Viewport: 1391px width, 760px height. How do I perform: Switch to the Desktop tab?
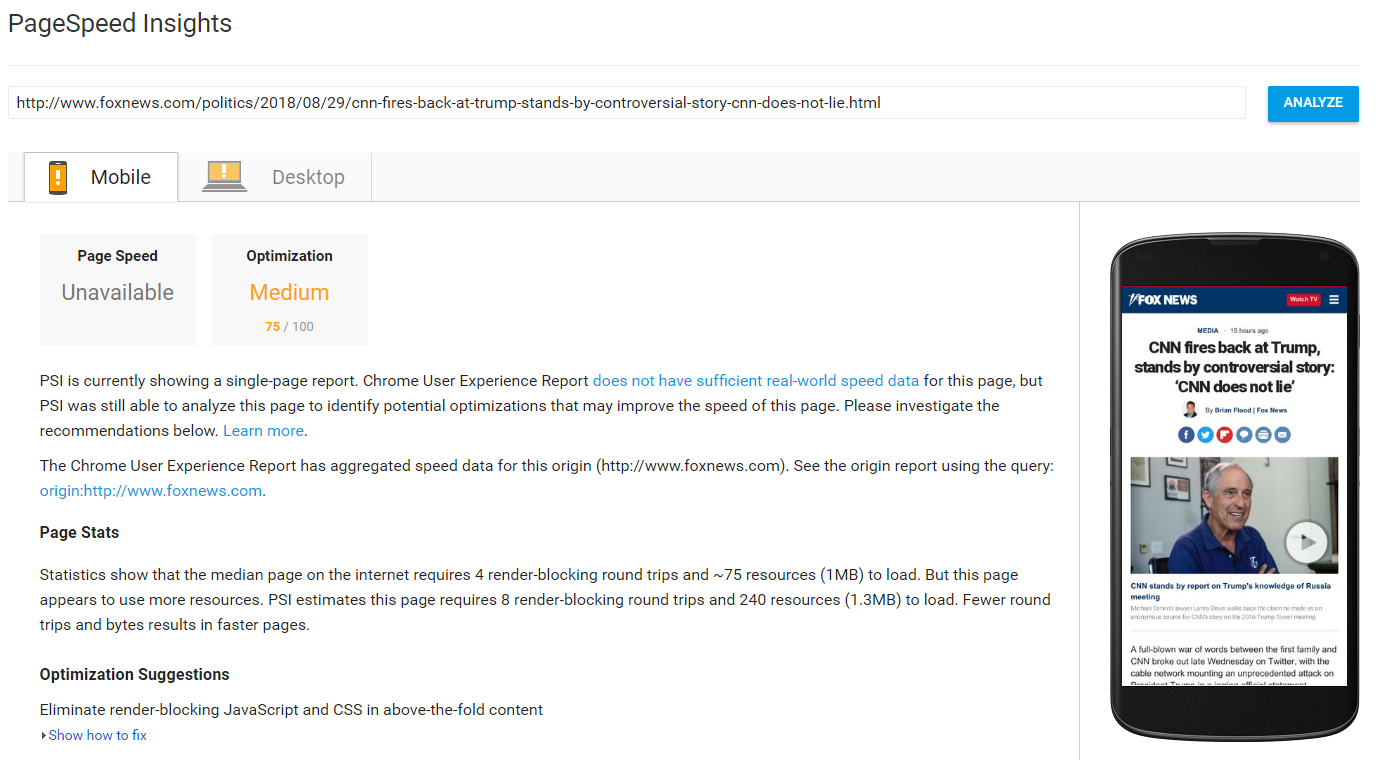[x=274, y=177]
